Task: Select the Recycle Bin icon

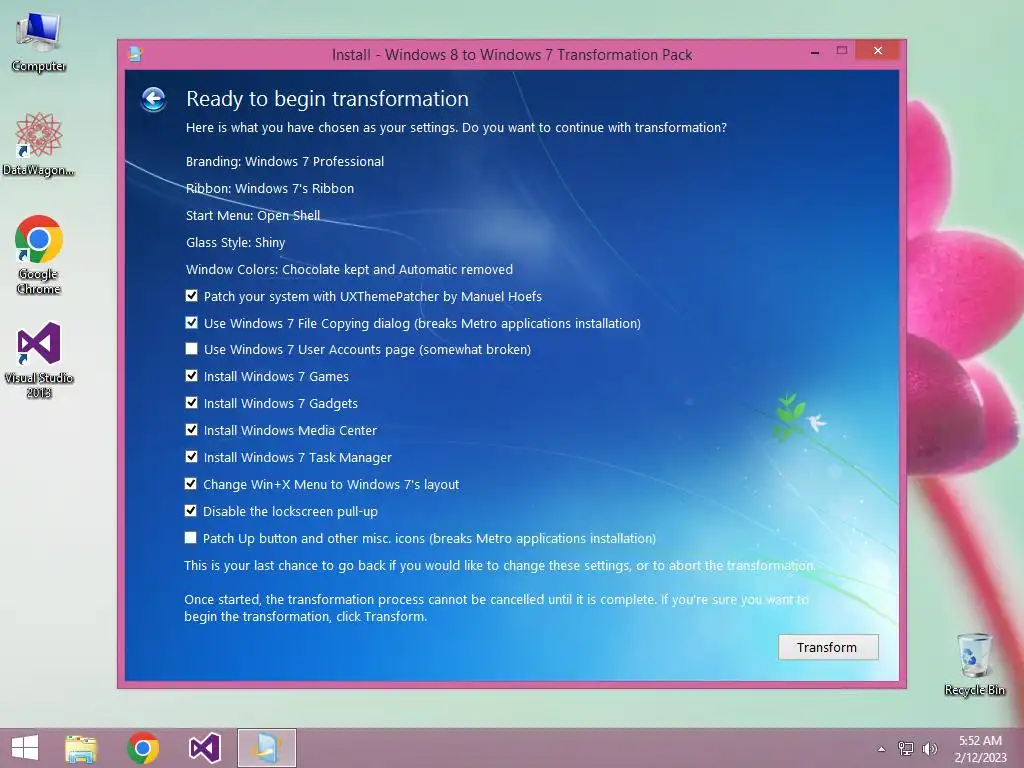Action: coord(974,664)
